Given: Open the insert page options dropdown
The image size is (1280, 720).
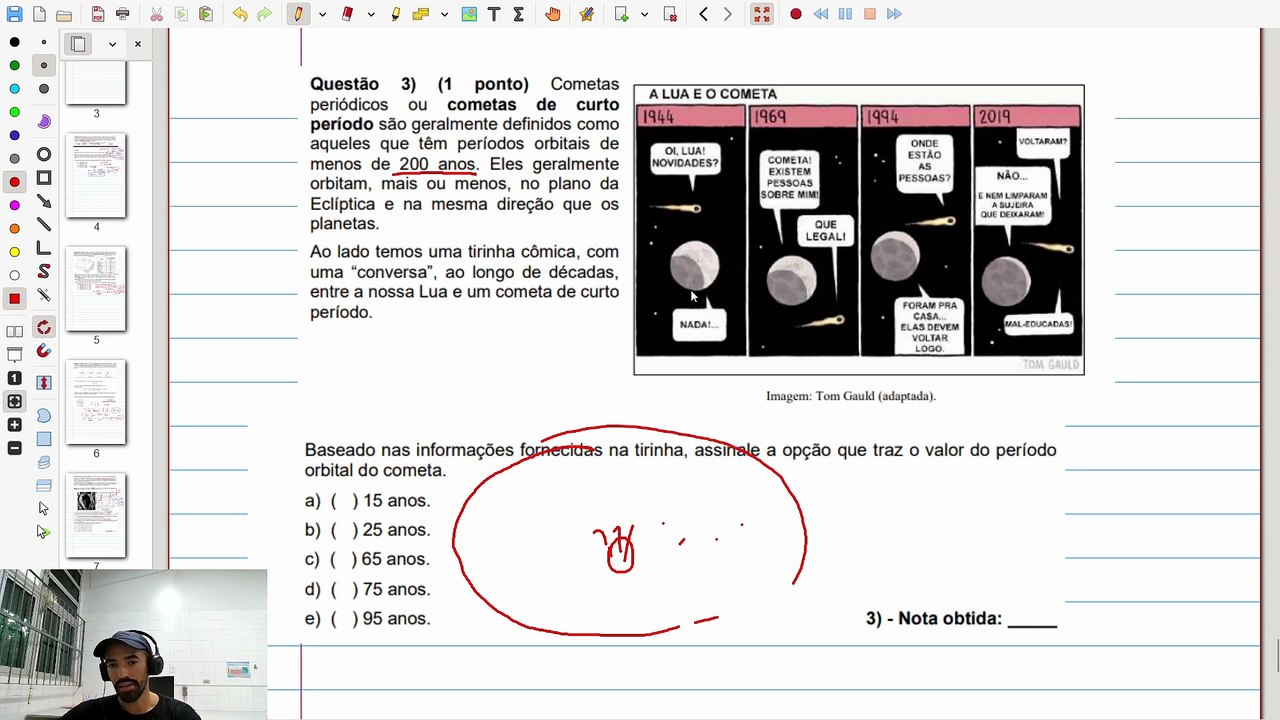Looking at the screenshot, I should click(x=645, y=14).
